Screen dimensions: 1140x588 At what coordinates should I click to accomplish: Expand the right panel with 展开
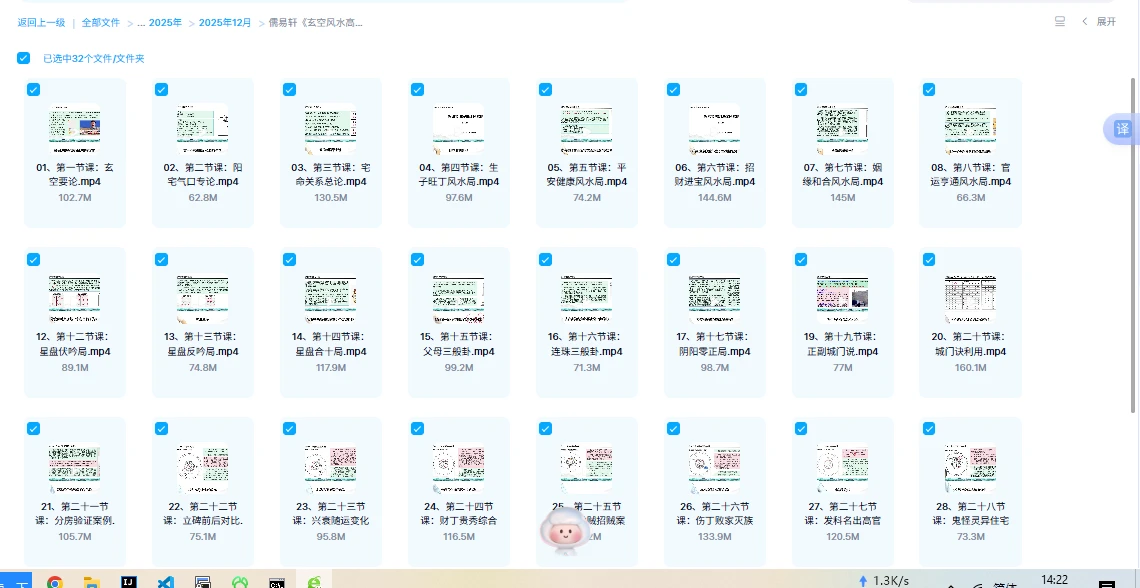pos(1098,21)
